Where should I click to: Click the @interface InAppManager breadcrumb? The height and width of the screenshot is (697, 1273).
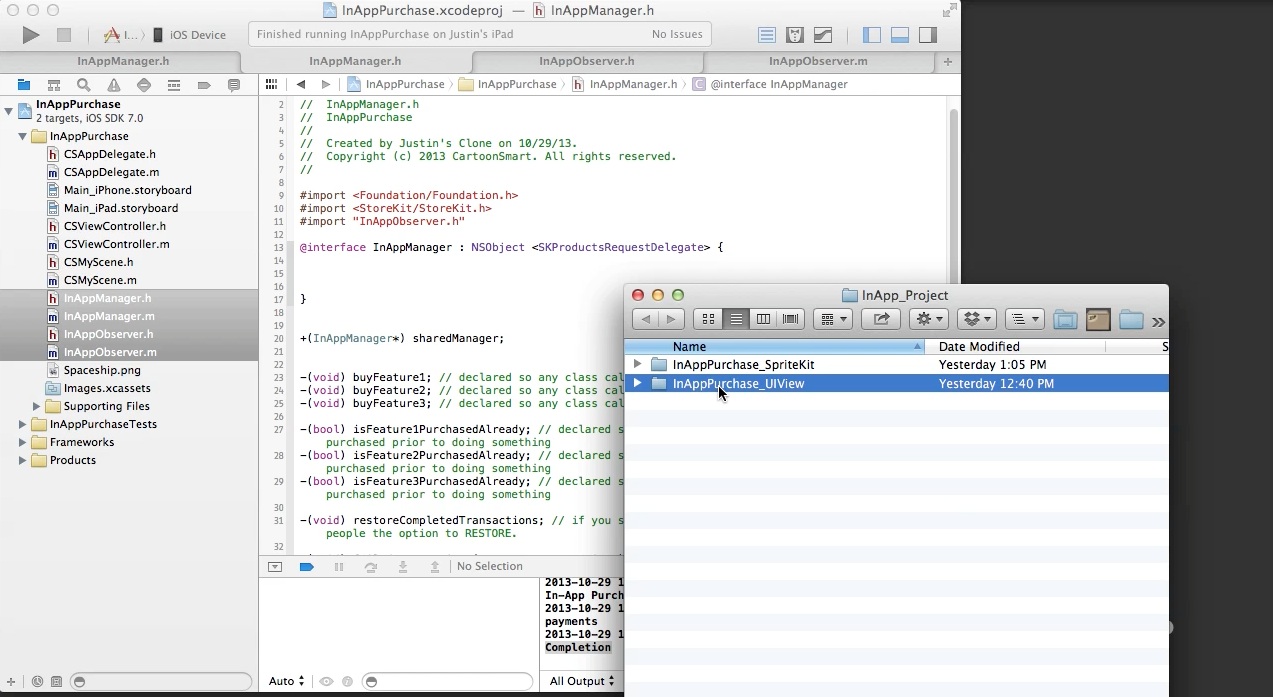click(770, 85)
